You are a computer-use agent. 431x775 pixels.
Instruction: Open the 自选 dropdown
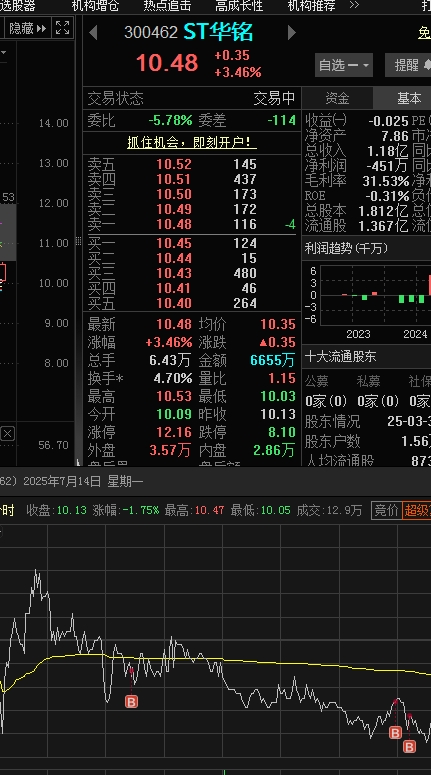pyautogui.click(x=344, y=65)
